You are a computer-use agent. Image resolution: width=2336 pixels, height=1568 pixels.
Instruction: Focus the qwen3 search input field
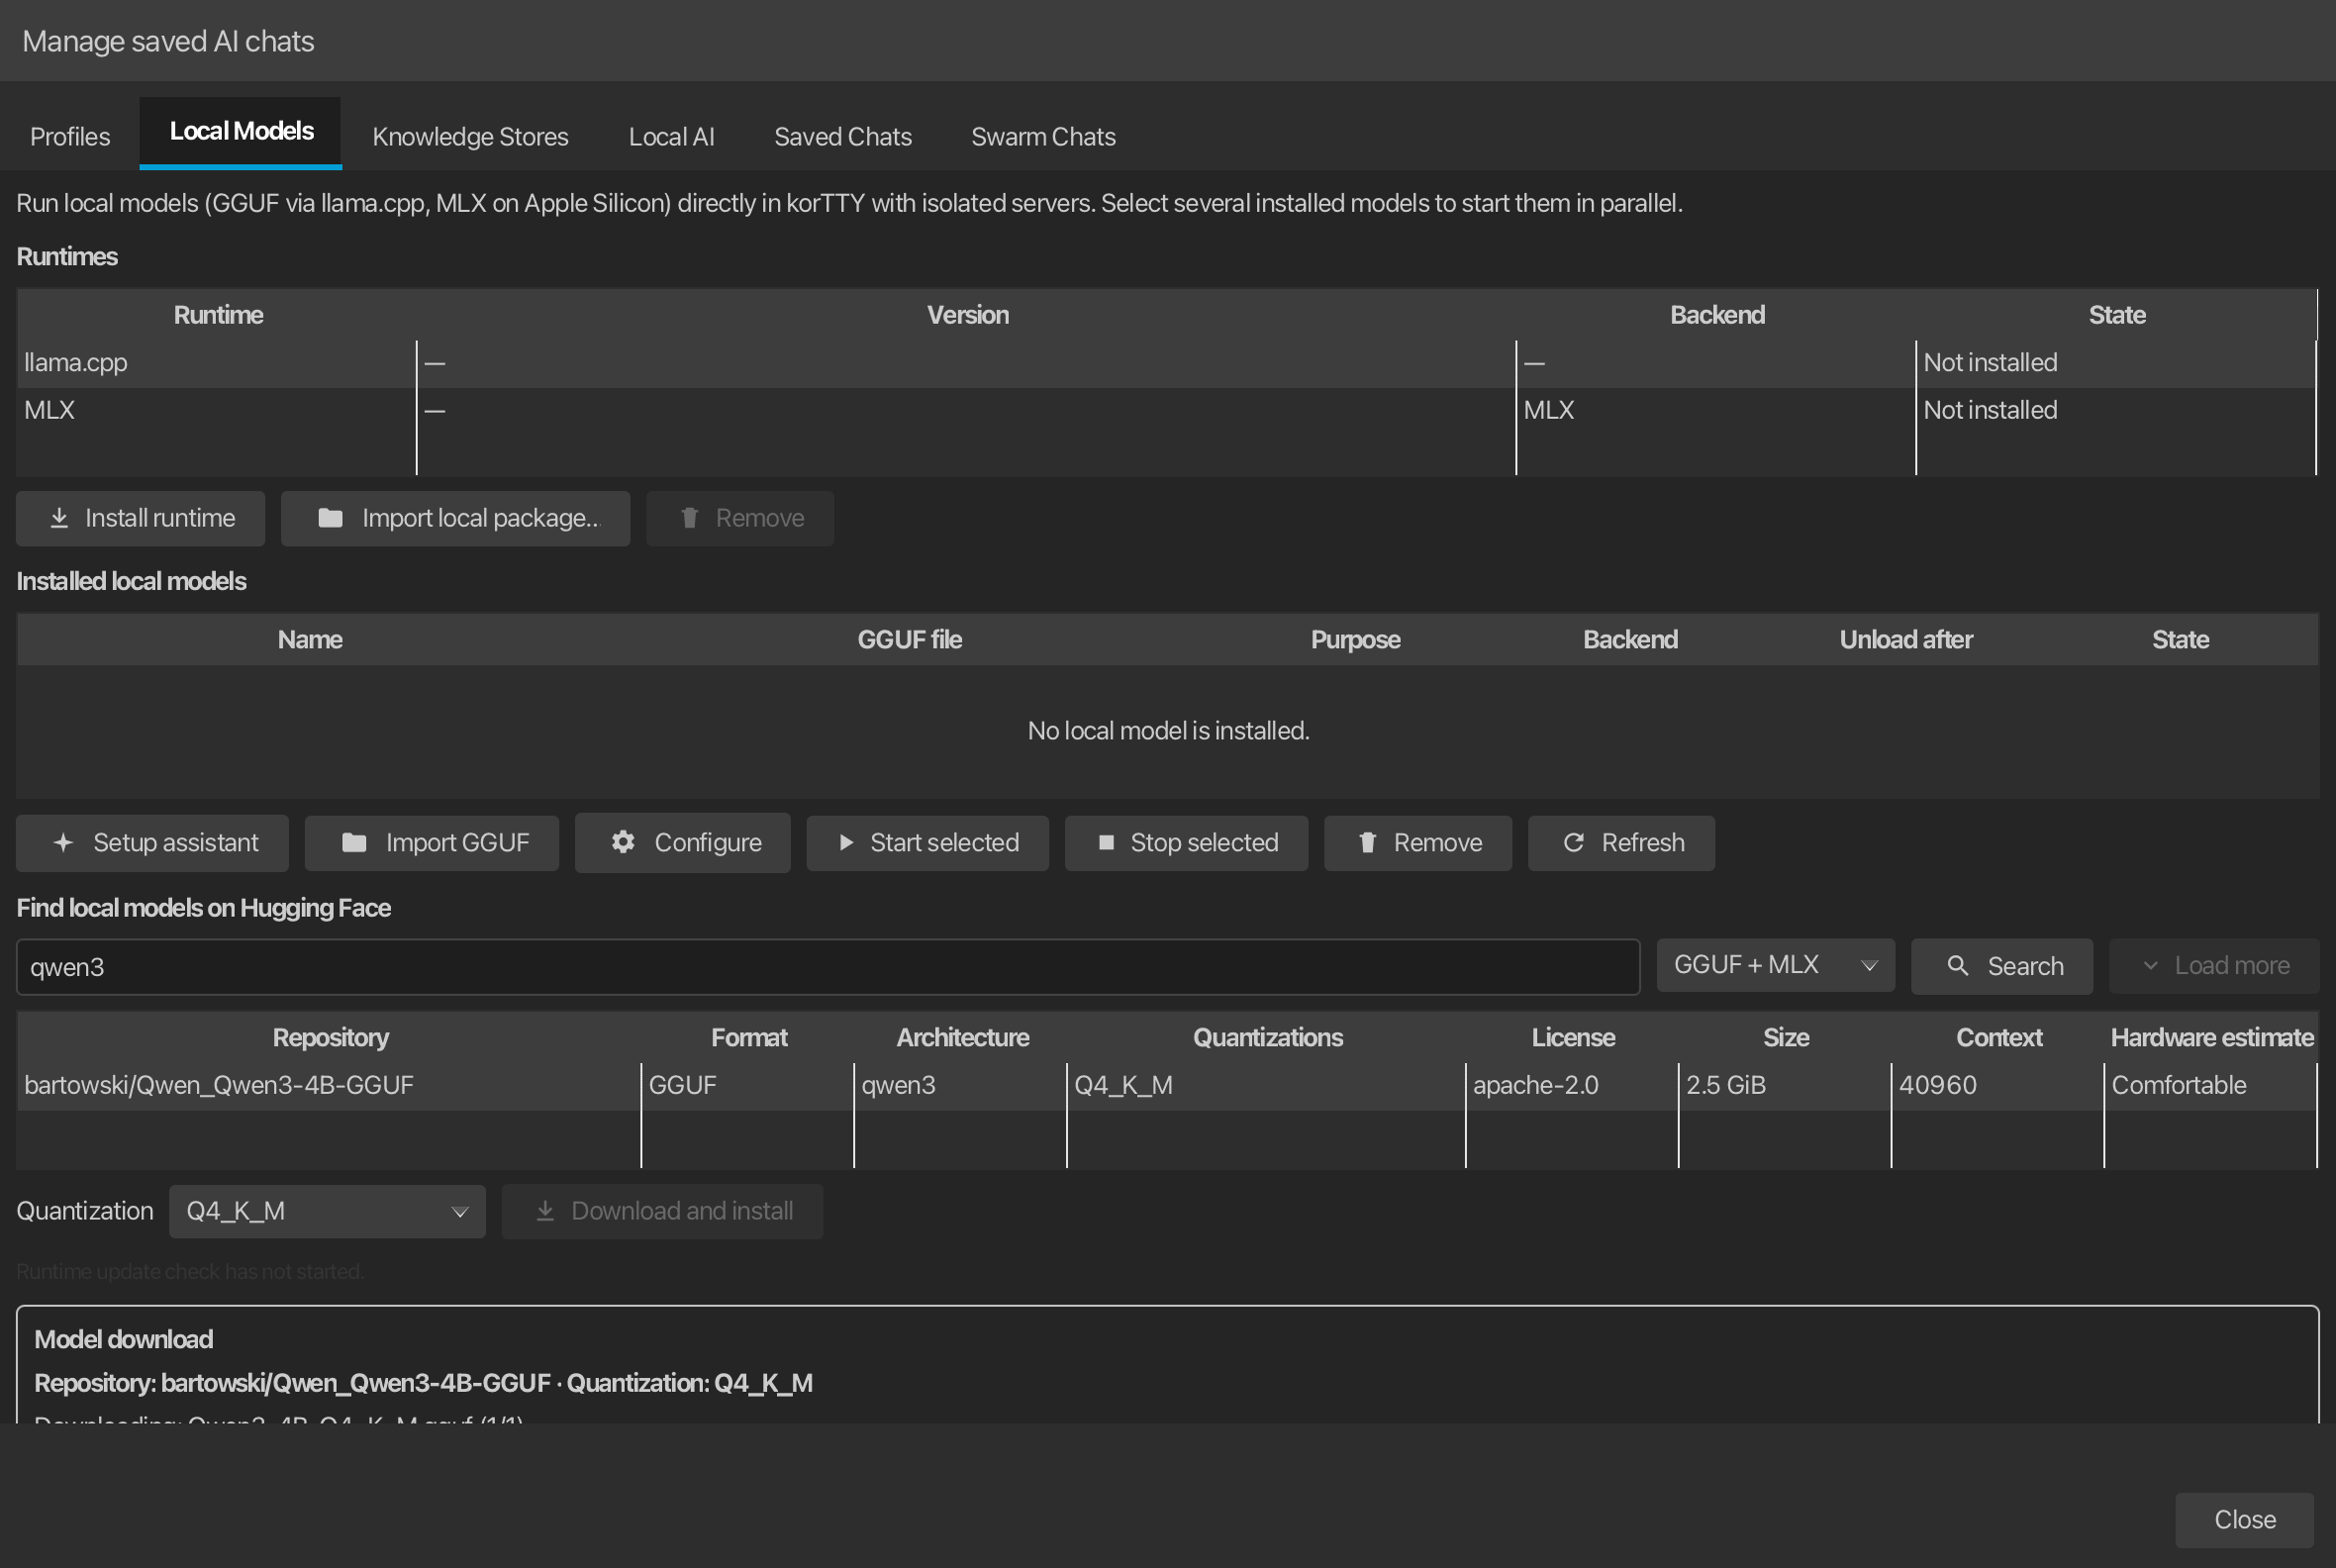[828, 967]
